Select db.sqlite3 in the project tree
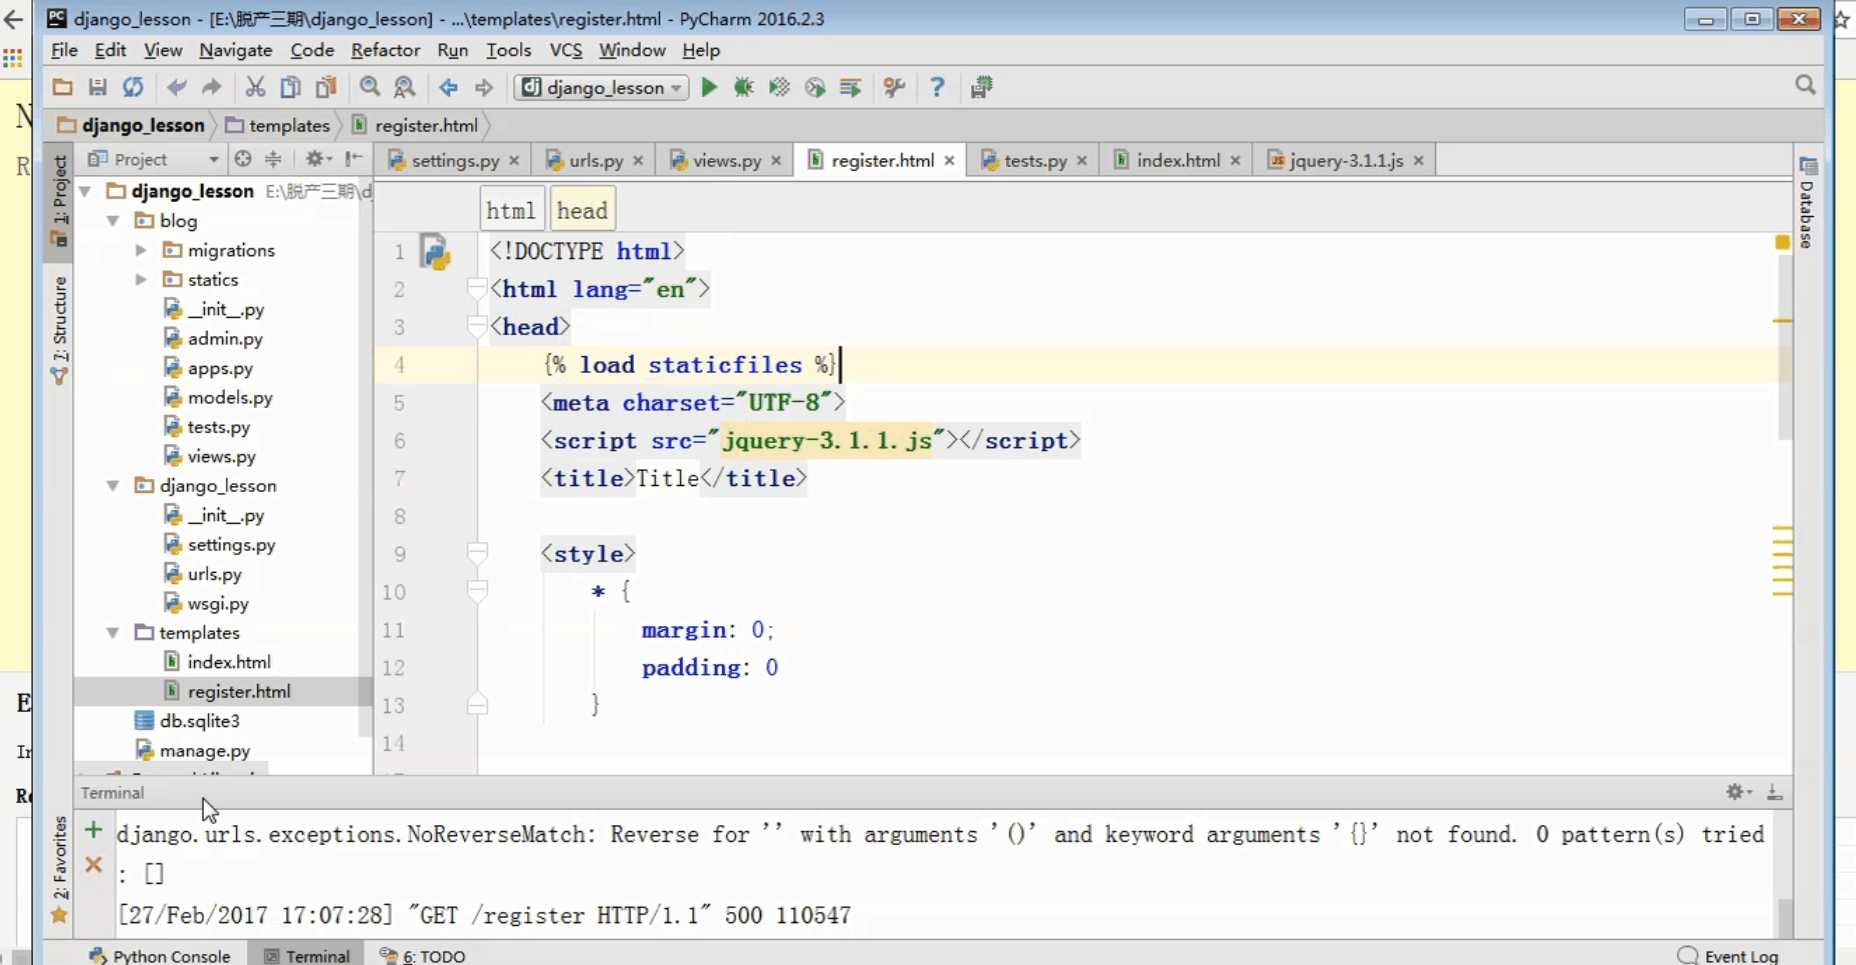The width and height of the screenshot is (1856, 965). click(199, 720)
